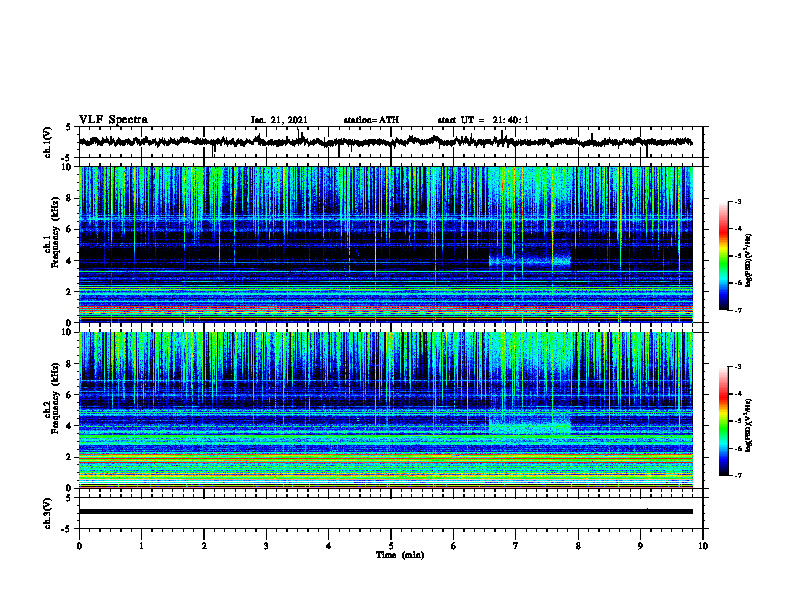Click the "-3" label on ch.1 color bar

(x=737, y=202)
